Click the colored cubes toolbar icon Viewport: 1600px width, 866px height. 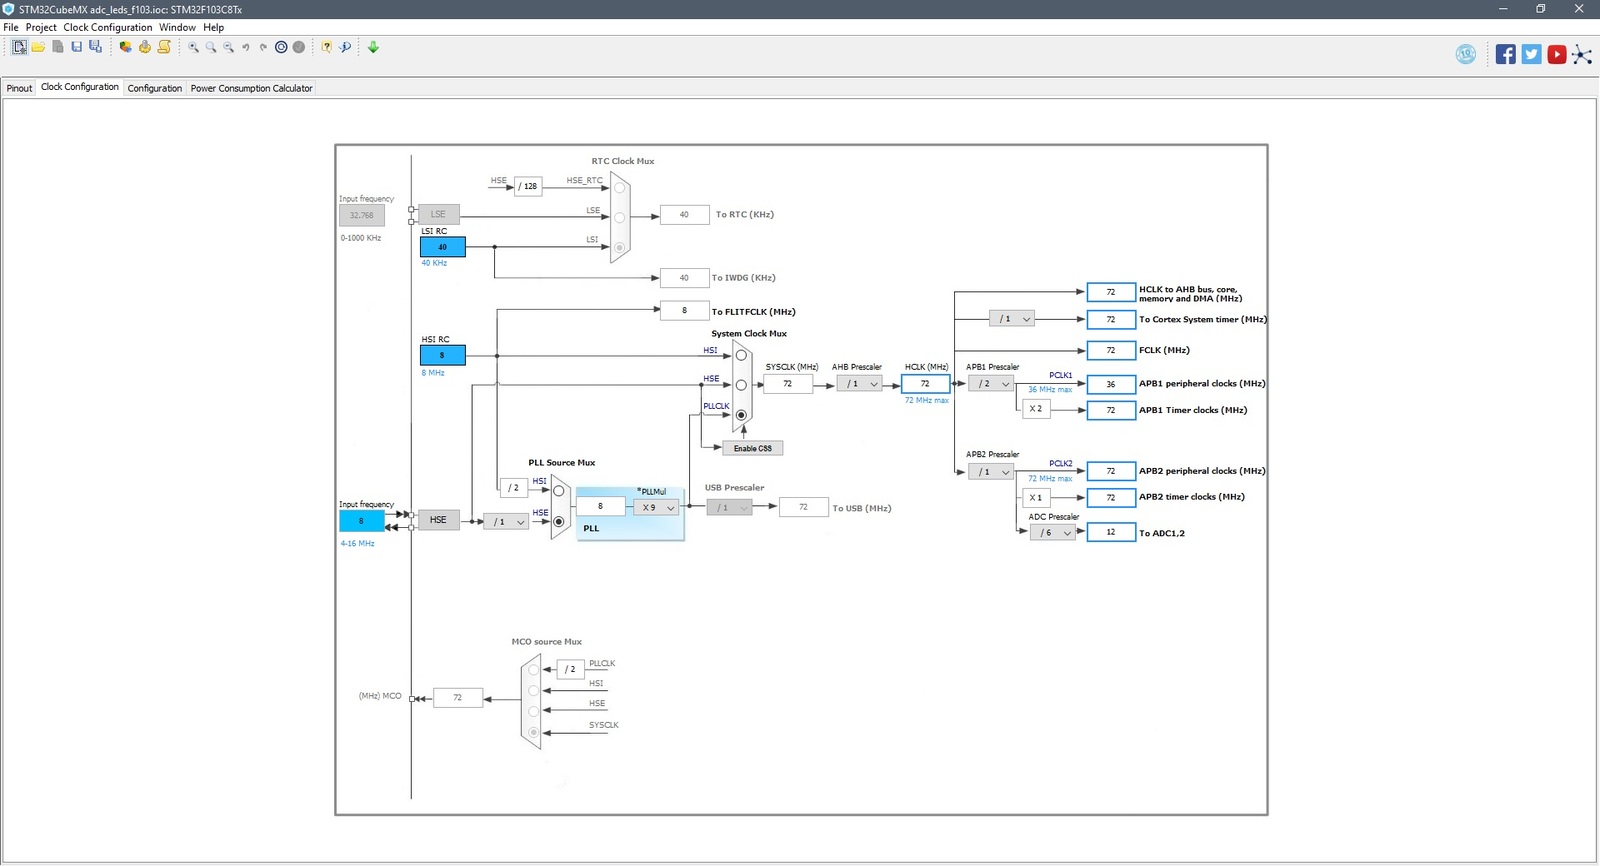pos(125,47)
